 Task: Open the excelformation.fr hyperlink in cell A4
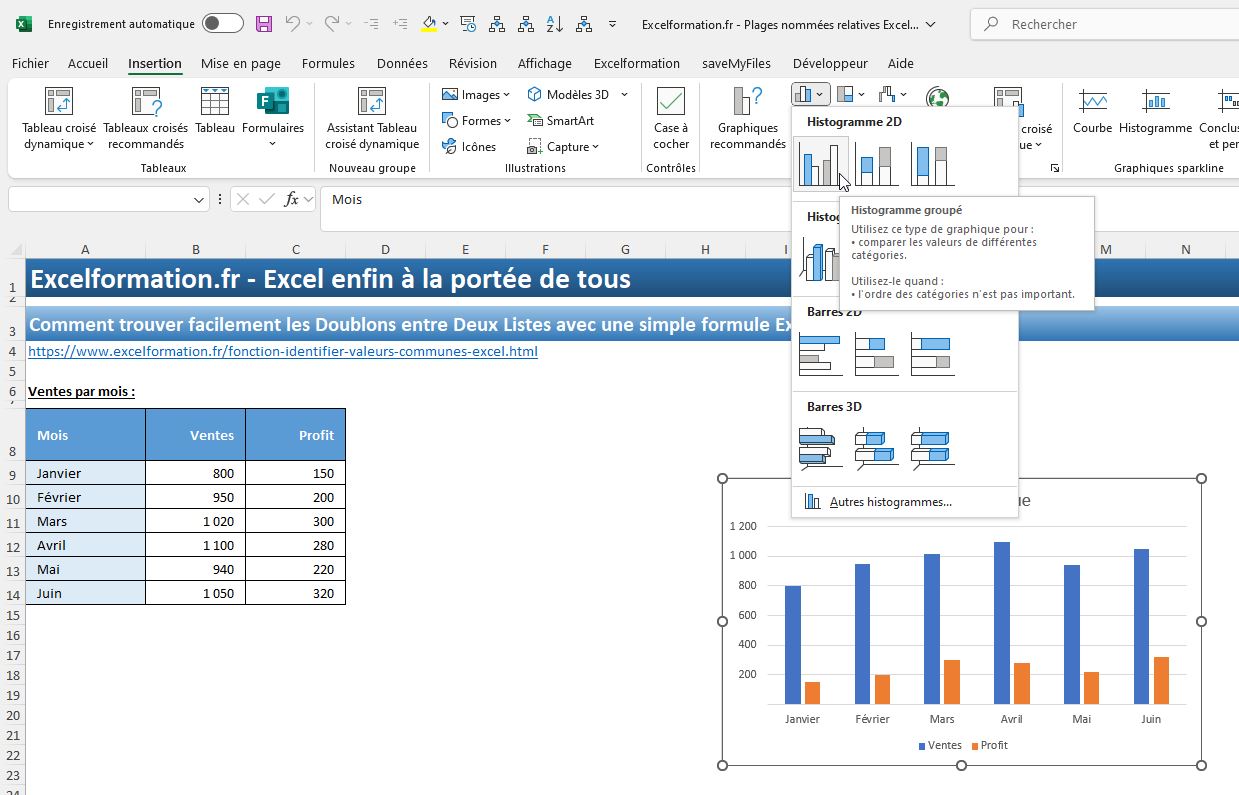pos(283,351)
